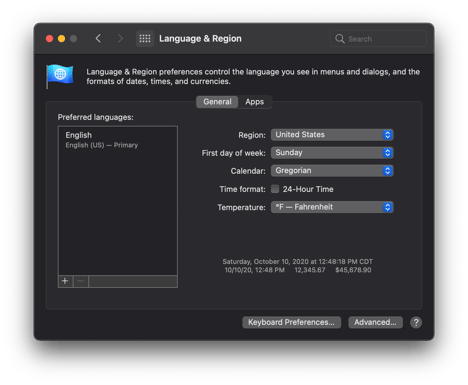Image resolution: width=468 pixels, height=385 pixels.
Task: Click the sample currency '$45,678.90'
Action: tap(353, 270)
